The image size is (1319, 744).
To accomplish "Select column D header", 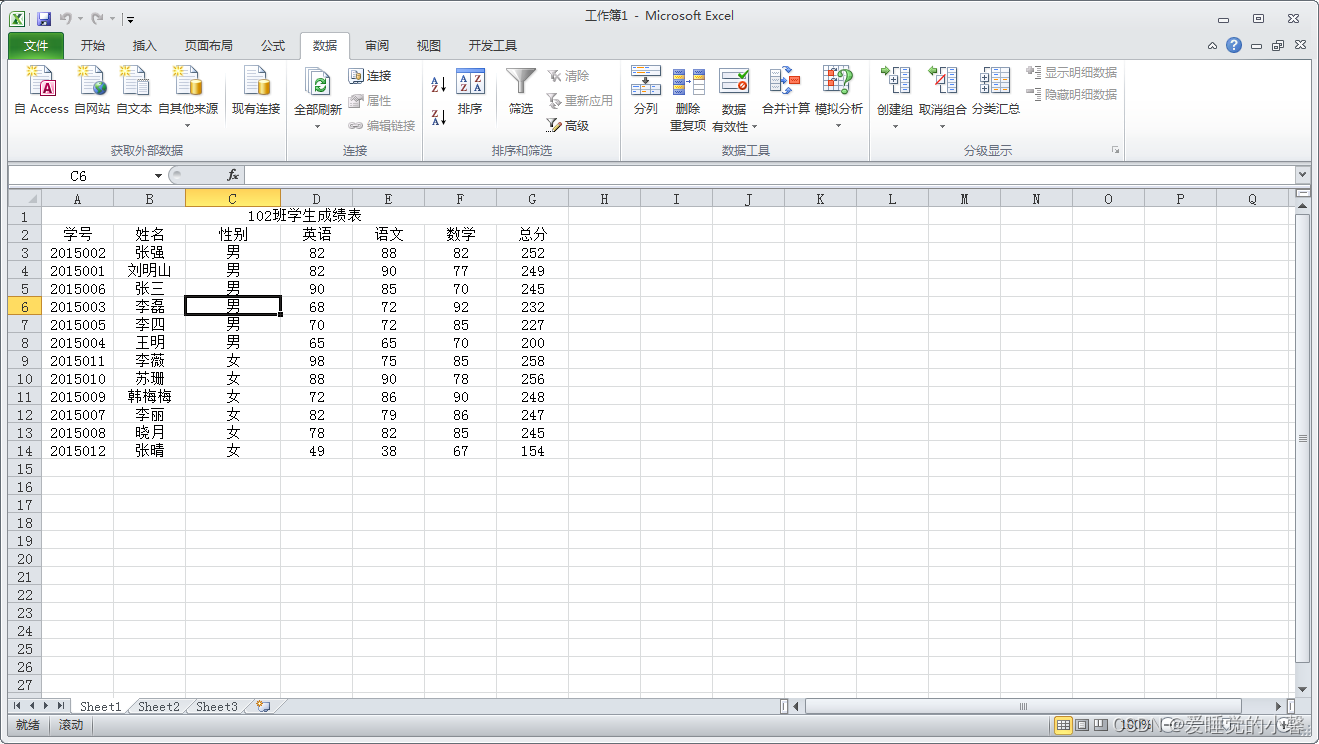I will click(317, 199).
